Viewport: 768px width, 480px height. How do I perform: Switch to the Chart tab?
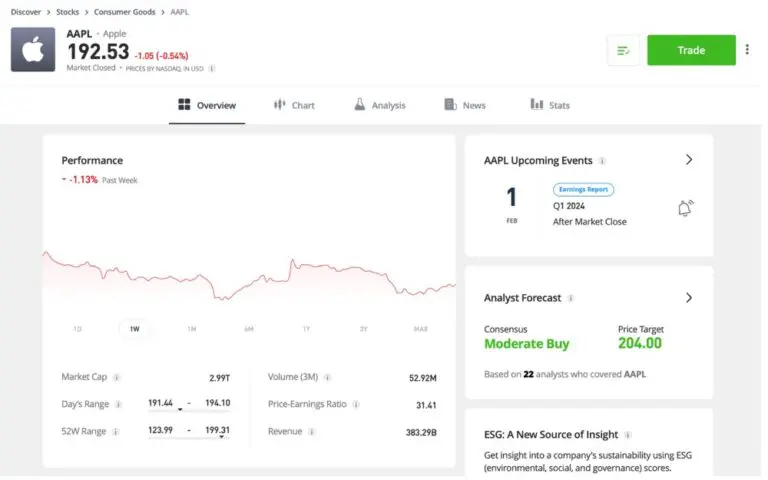point(294,105)
